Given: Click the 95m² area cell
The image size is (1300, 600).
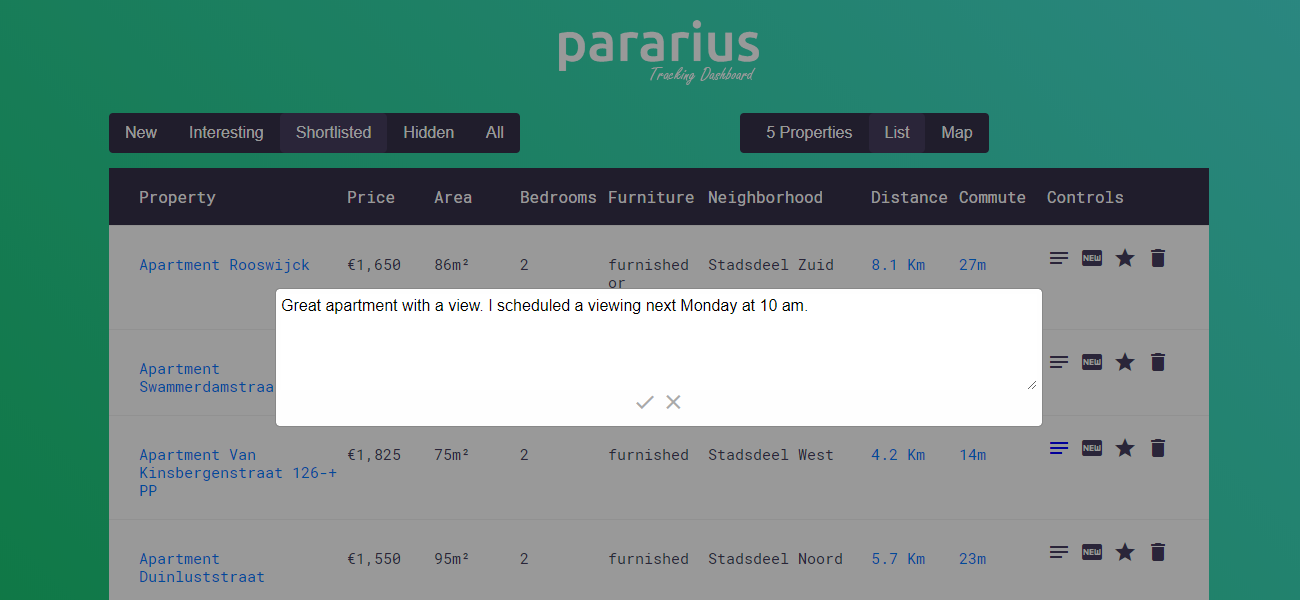Looking at the screenshot, I should point(452,559).
